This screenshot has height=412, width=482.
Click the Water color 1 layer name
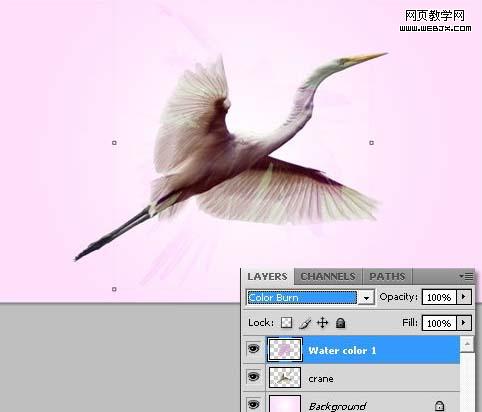click(x=342, y=351)
